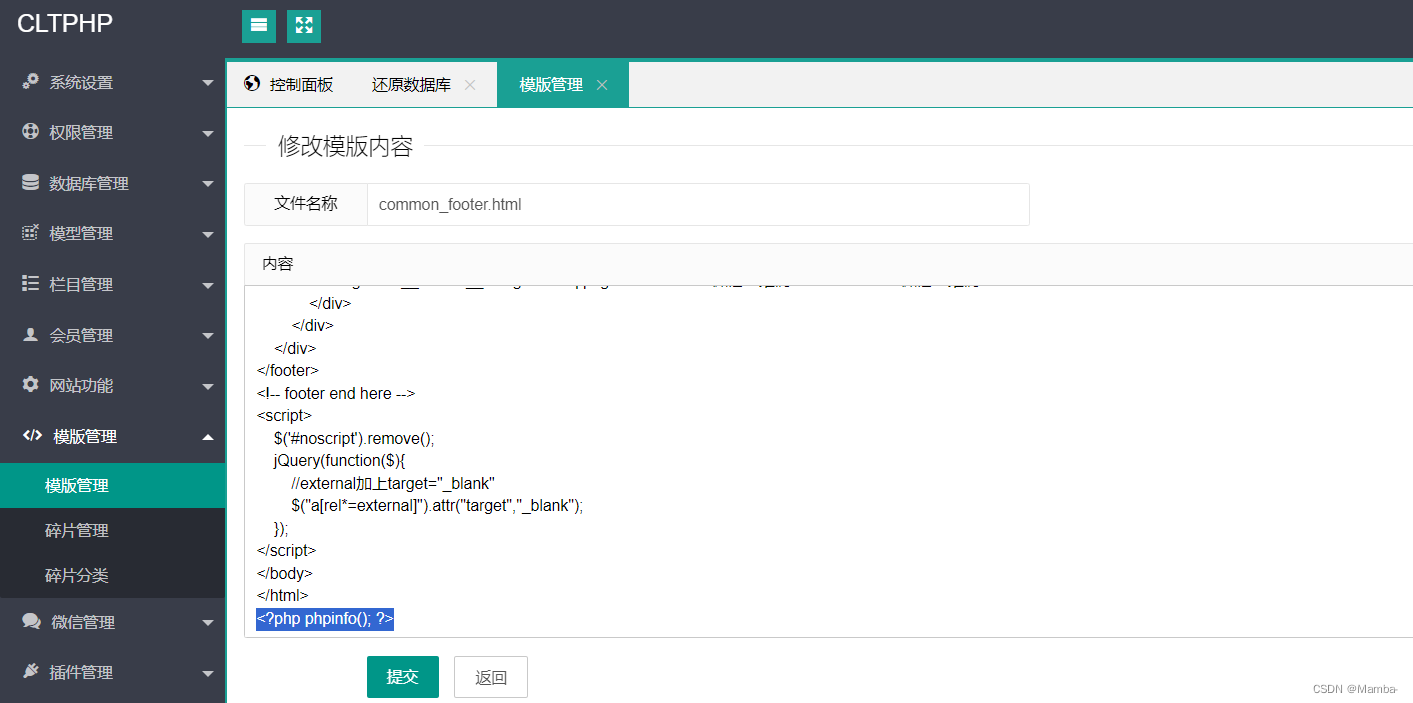The width and height of the screenshot is (1413, 703).
Task: Expand the 插件管理 menu arrow
Action: tap(208, 673)
